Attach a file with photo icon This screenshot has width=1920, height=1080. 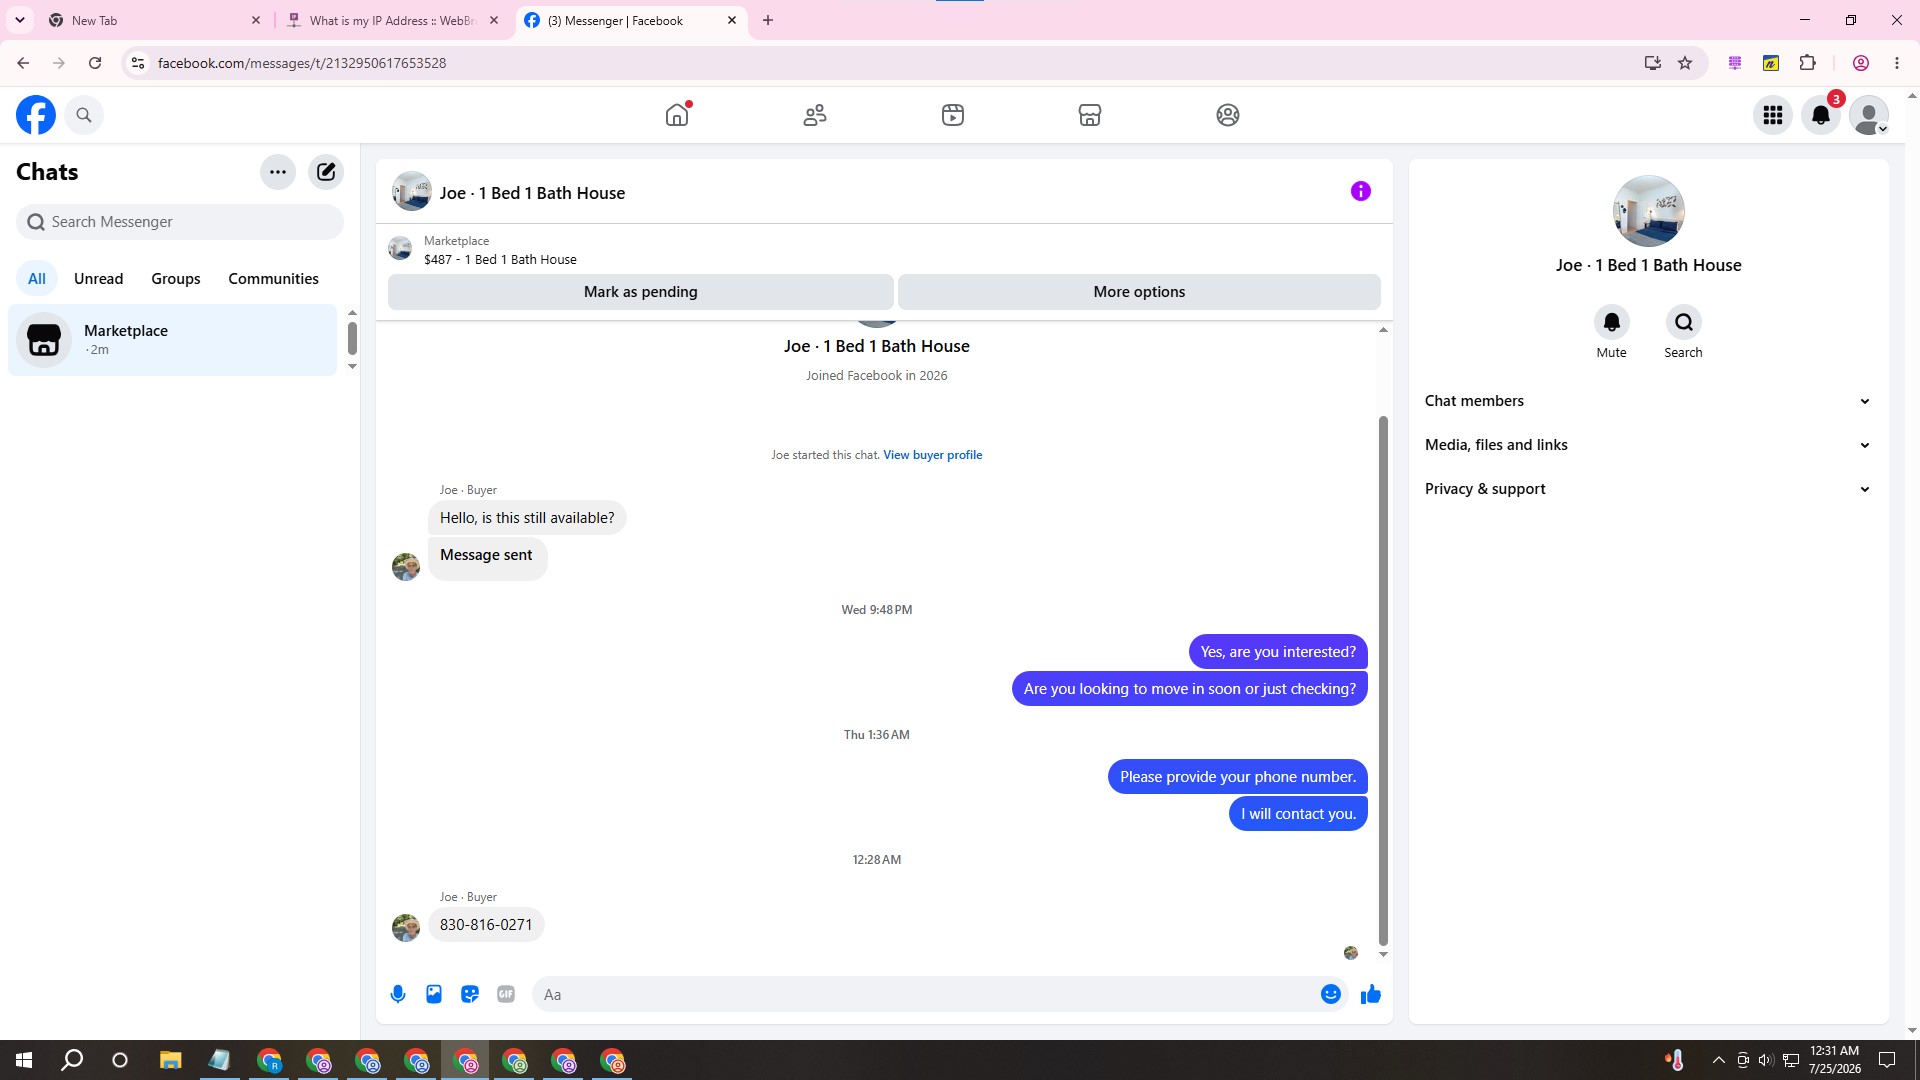[434, 994]
